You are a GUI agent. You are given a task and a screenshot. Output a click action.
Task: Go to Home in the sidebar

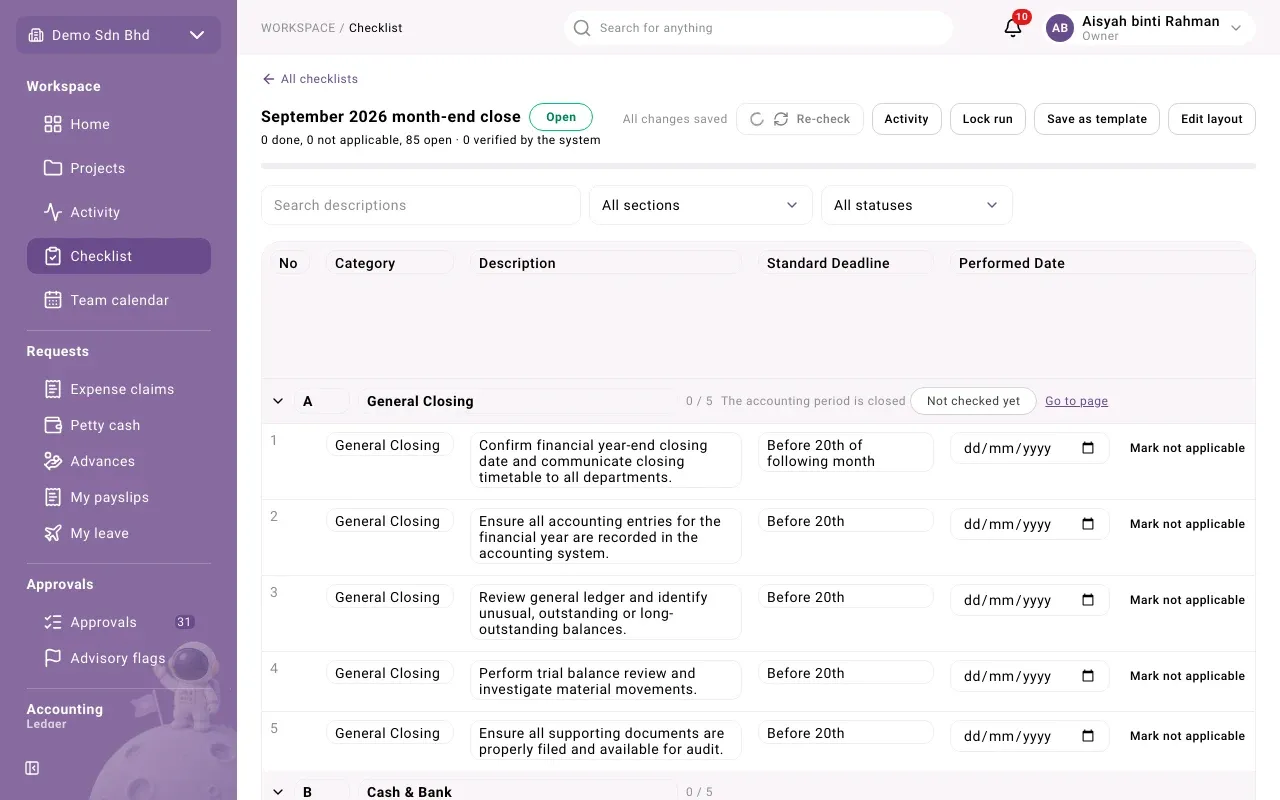point(119,124)
